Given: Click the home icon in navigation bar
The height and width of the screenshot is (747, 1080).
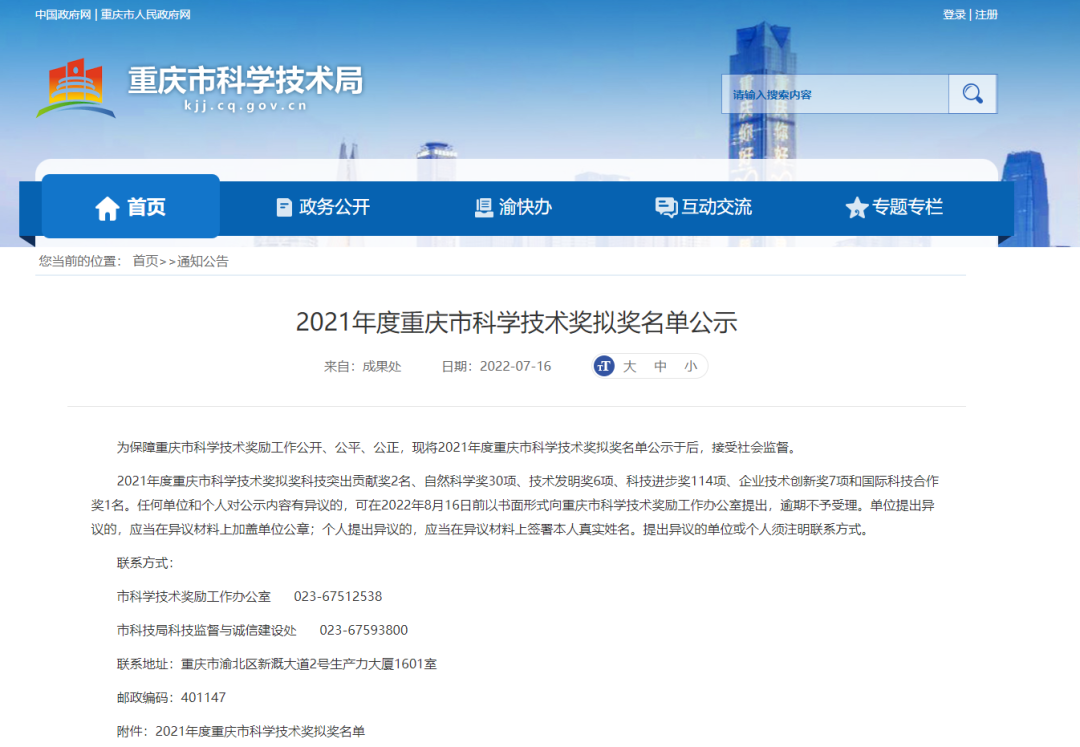Looking at the screenshot, I should pos(107,207).
